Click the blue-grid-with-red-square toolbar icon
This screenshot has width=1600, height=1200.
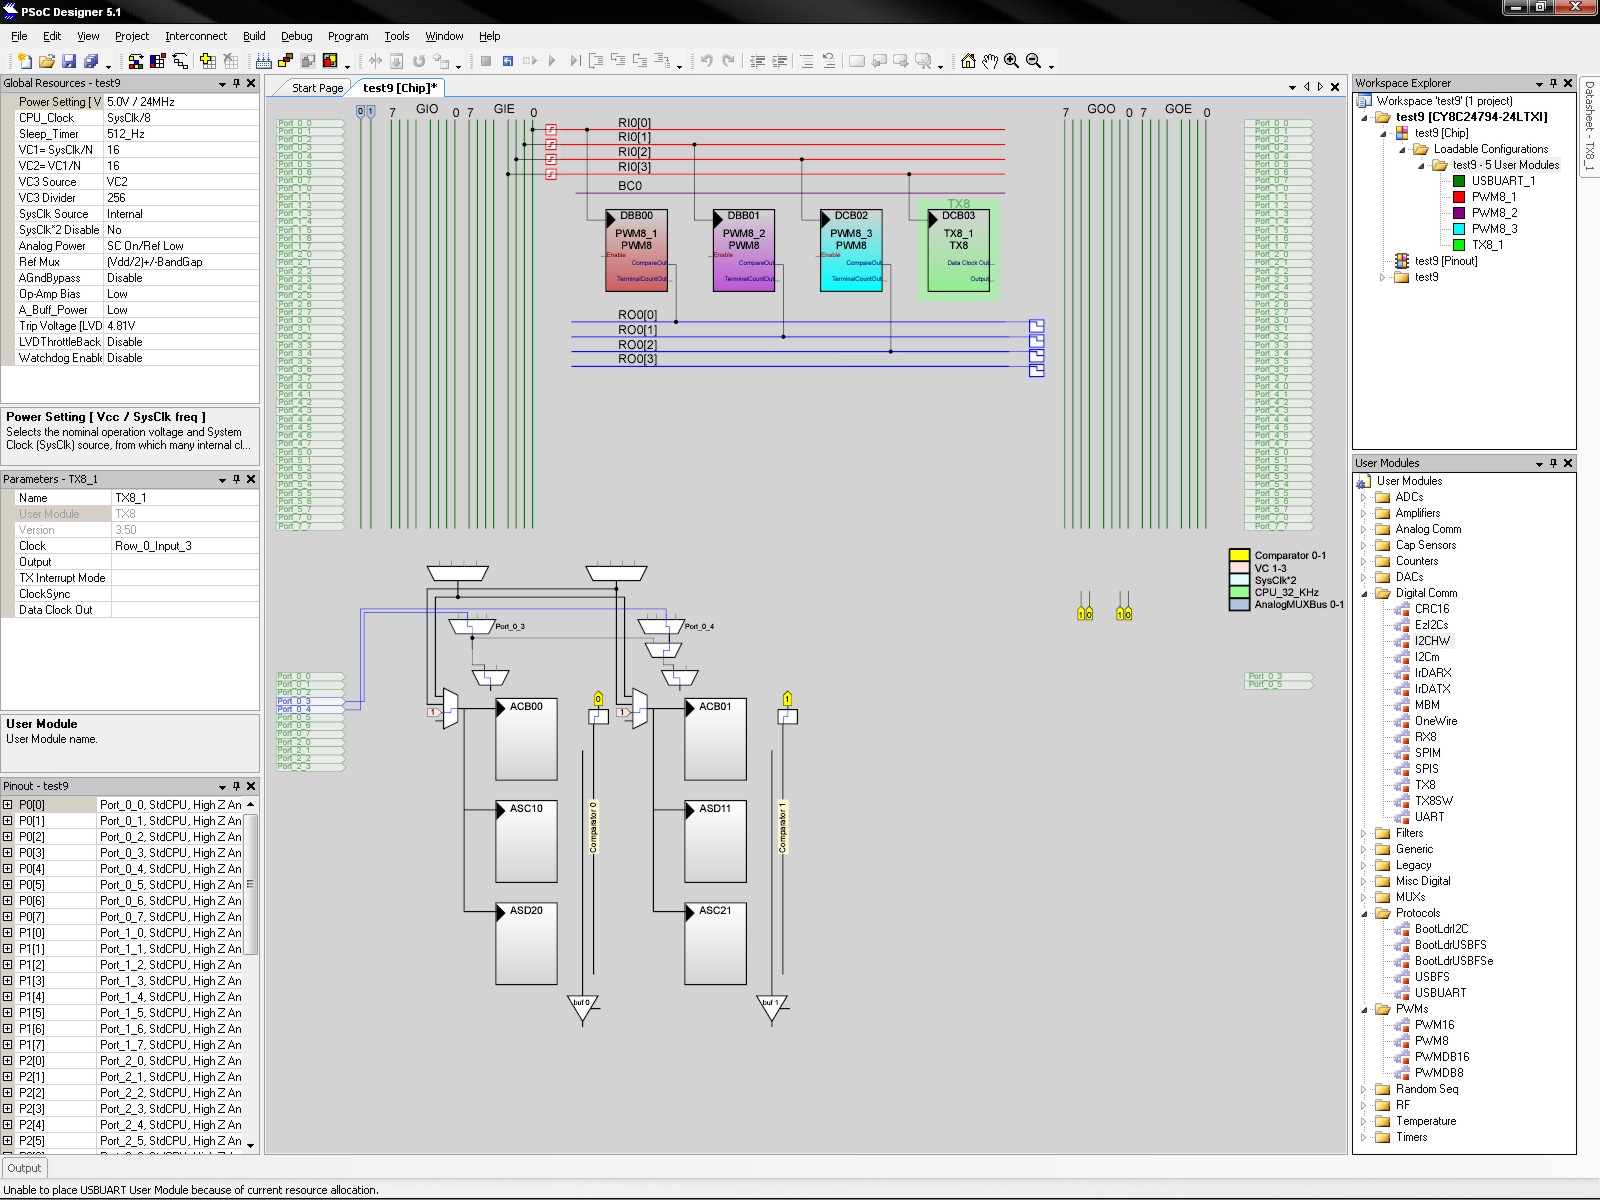158,61
